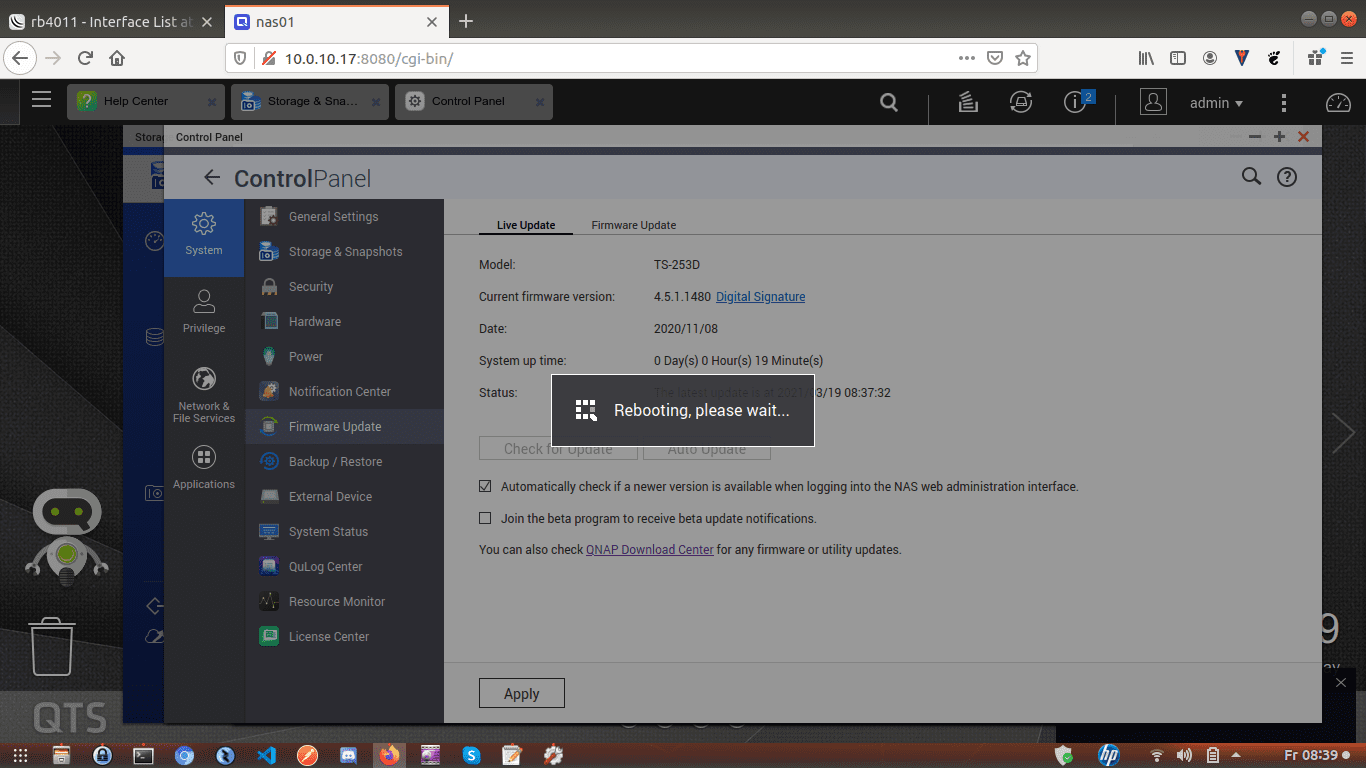Screen dimensions: 1366x768
Task: Open the Digital Signature link
Action: click(760, 297)
